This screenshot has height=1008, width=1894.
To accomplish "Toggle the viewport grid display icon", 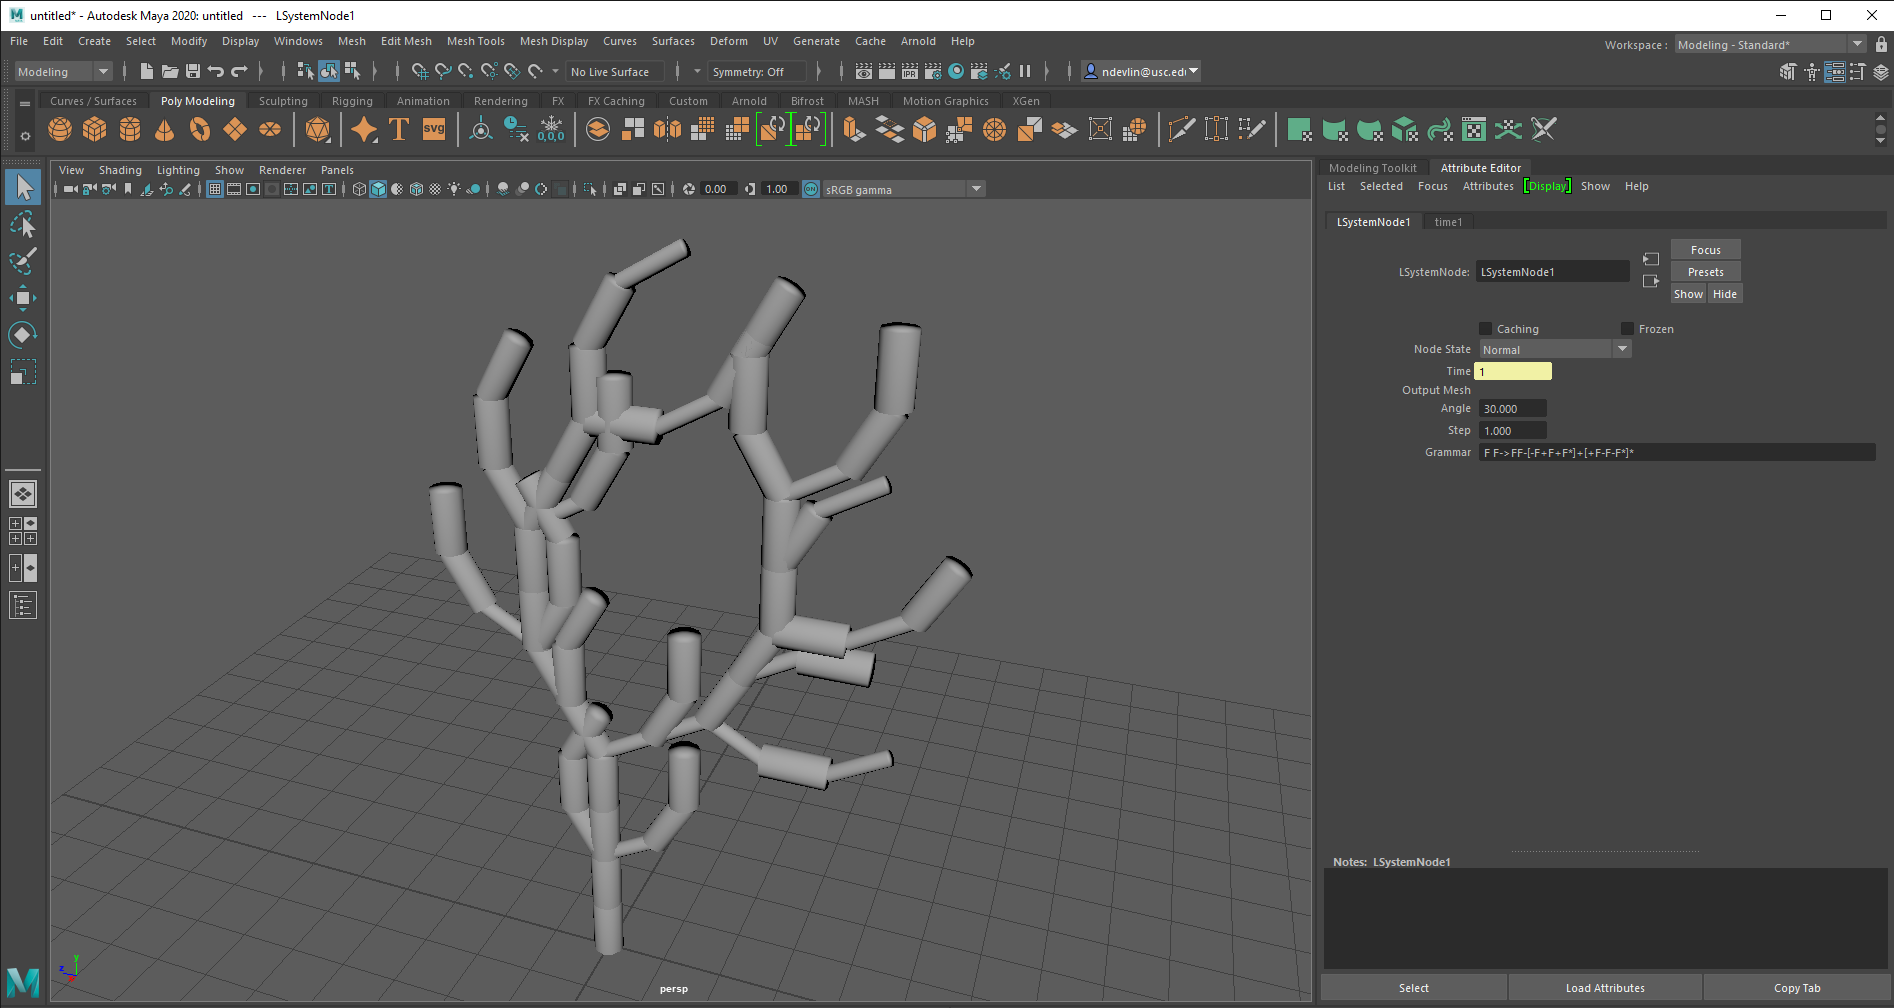I will [215, 189].
